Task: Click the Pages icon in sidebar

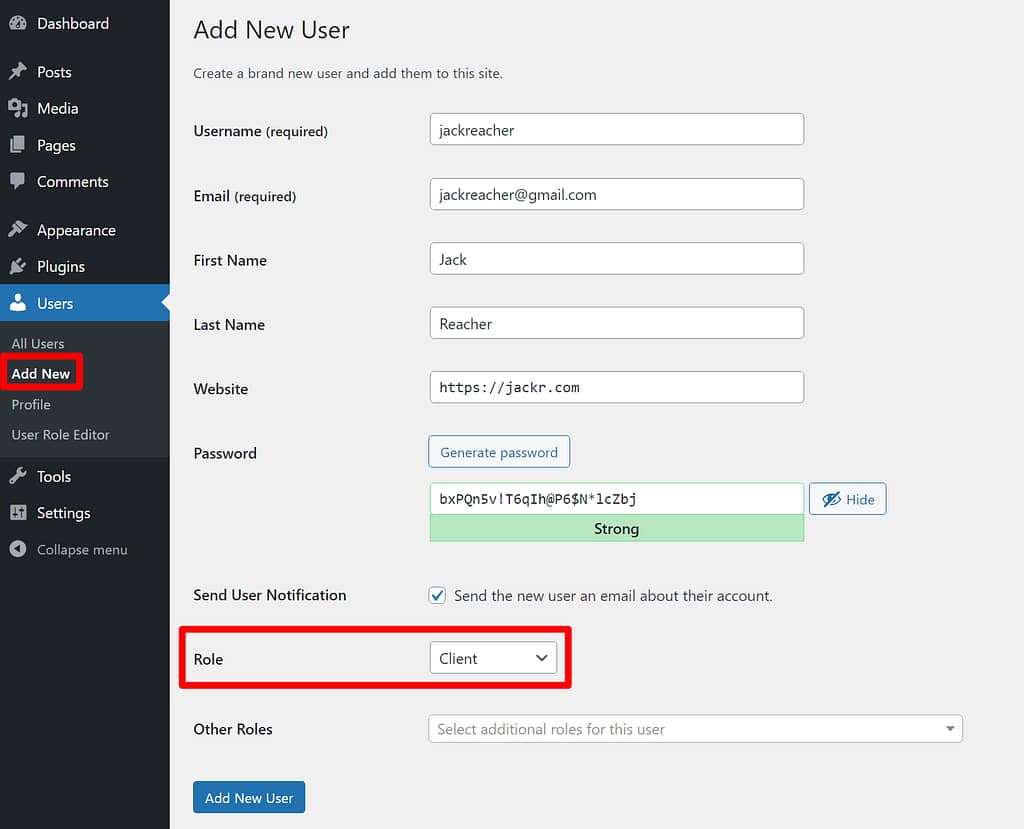Action: [x=18, y=144]
